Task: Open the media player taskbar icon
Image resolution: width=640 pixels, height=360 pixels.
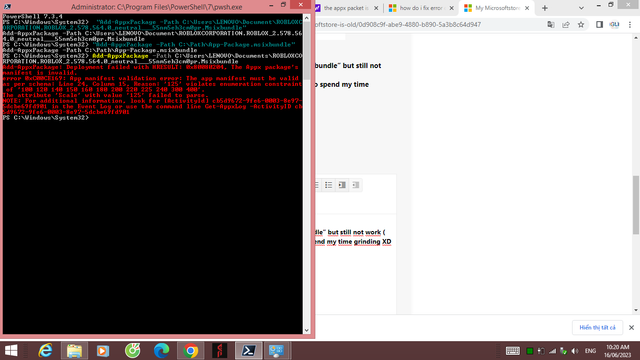Action: [103, 351]
